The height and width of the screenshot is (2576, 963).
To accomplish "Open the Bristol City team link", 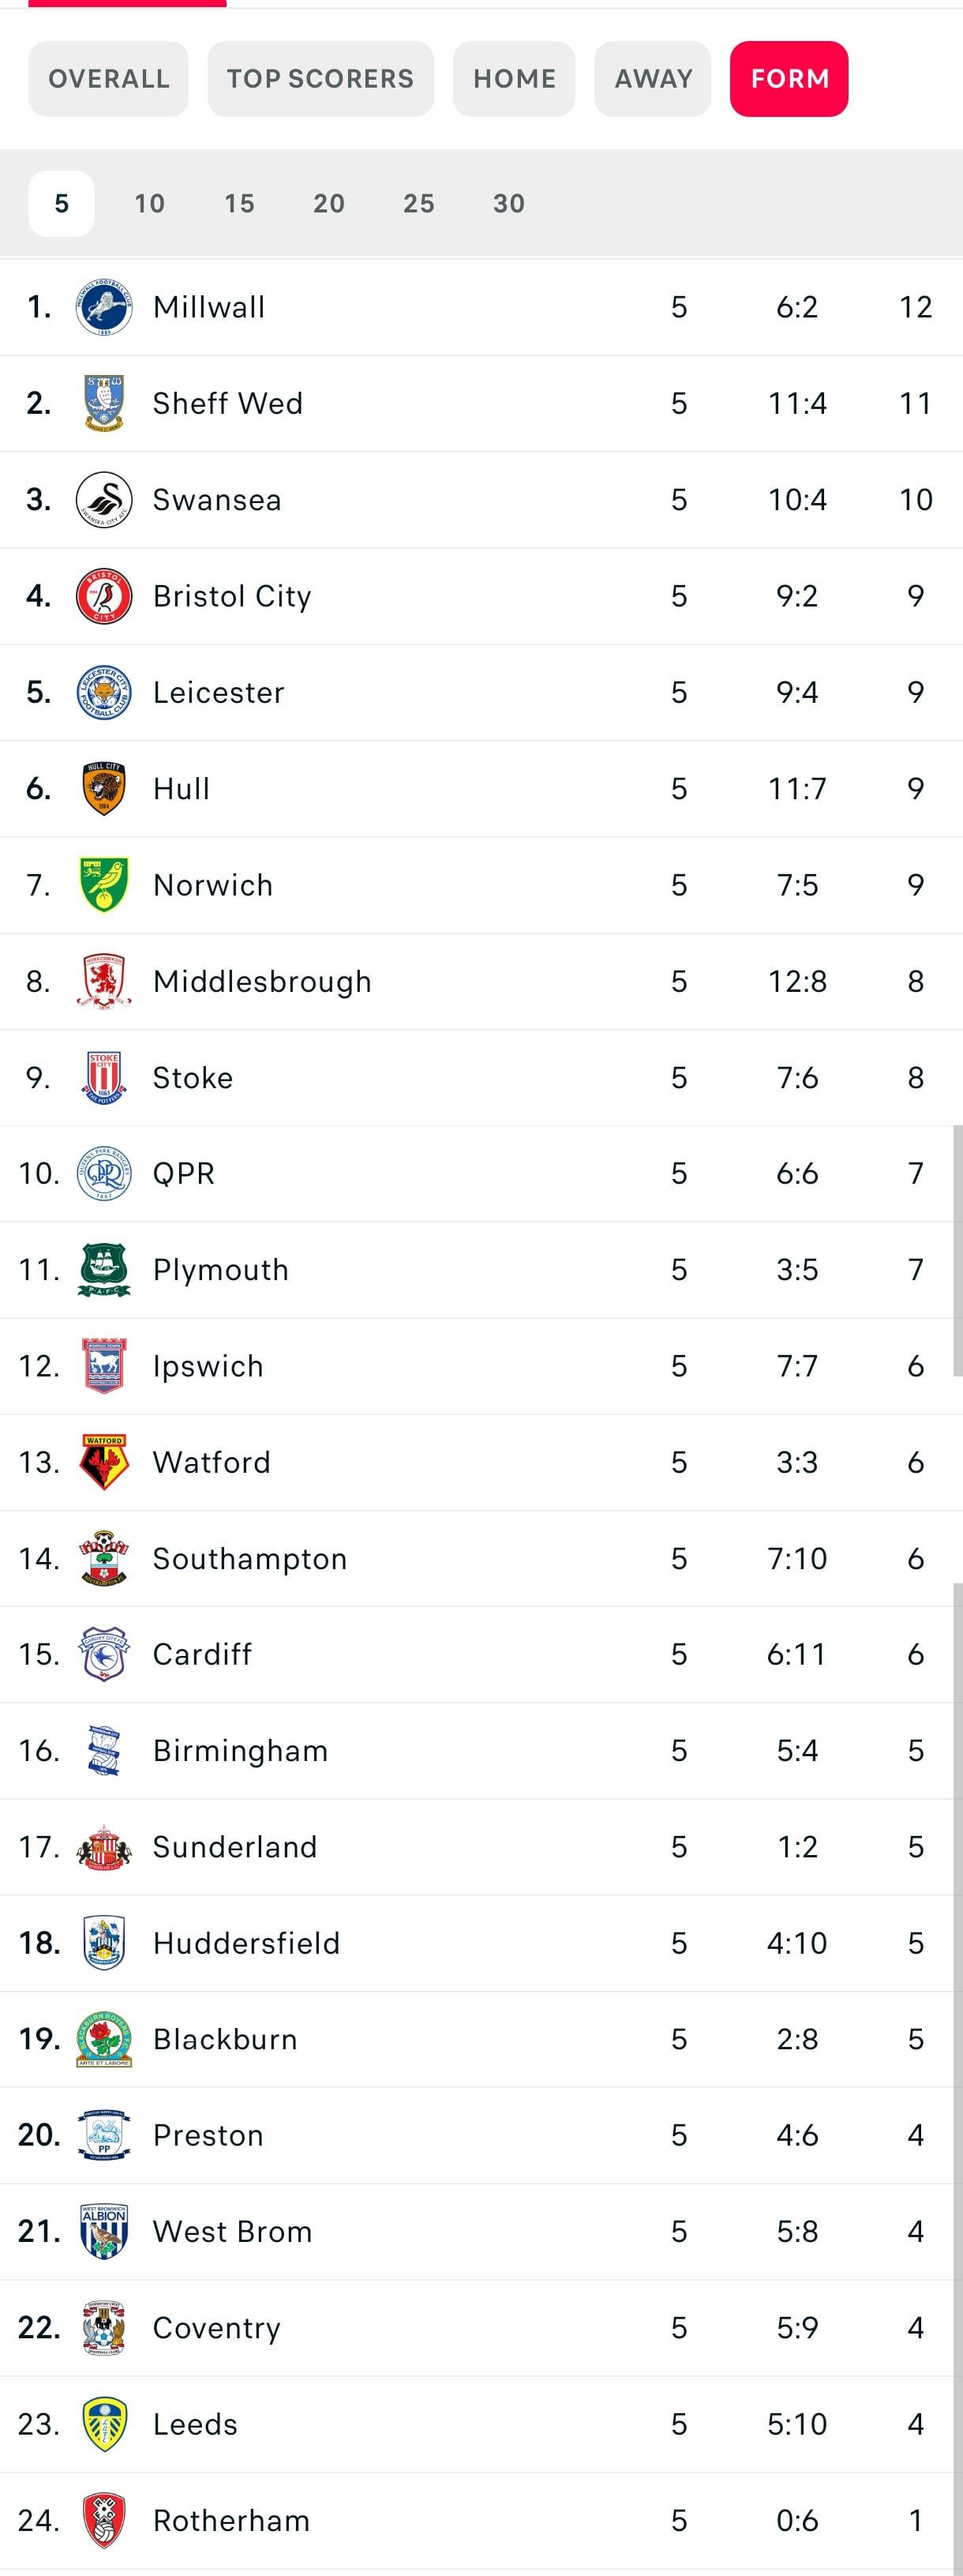I will (232, 596).
